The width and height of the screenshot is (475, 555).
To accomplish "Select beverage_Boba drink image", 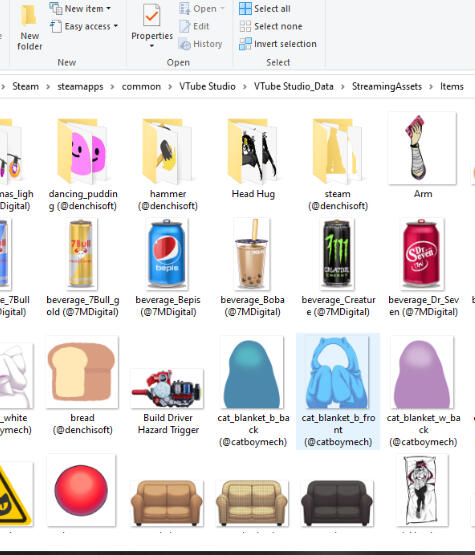I will pyautogui.click(x=252, y=253).
